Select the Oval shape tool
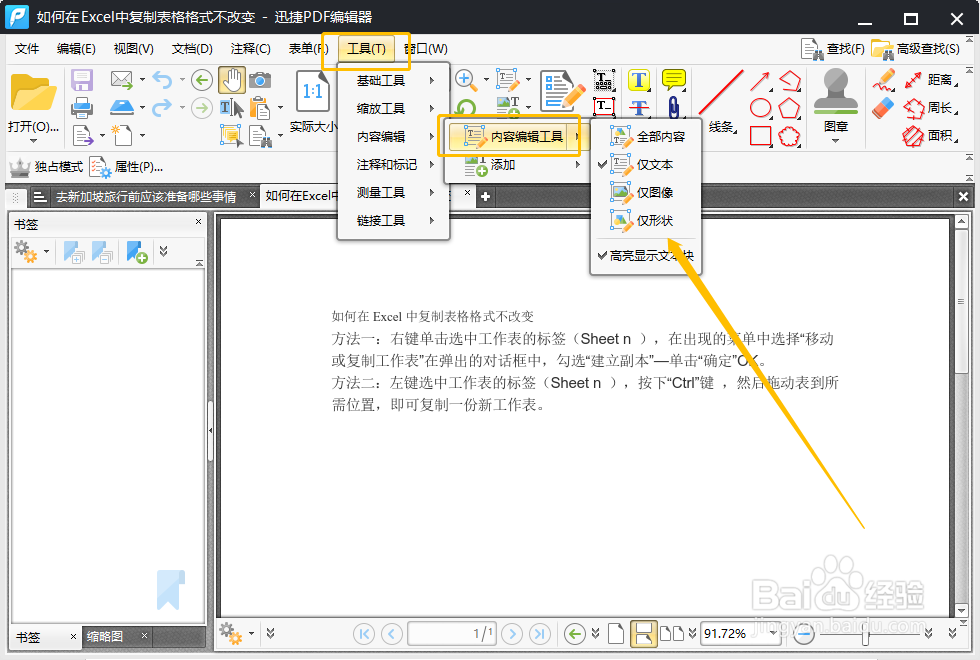The image size is (980, 660). [x=760, y=108]
